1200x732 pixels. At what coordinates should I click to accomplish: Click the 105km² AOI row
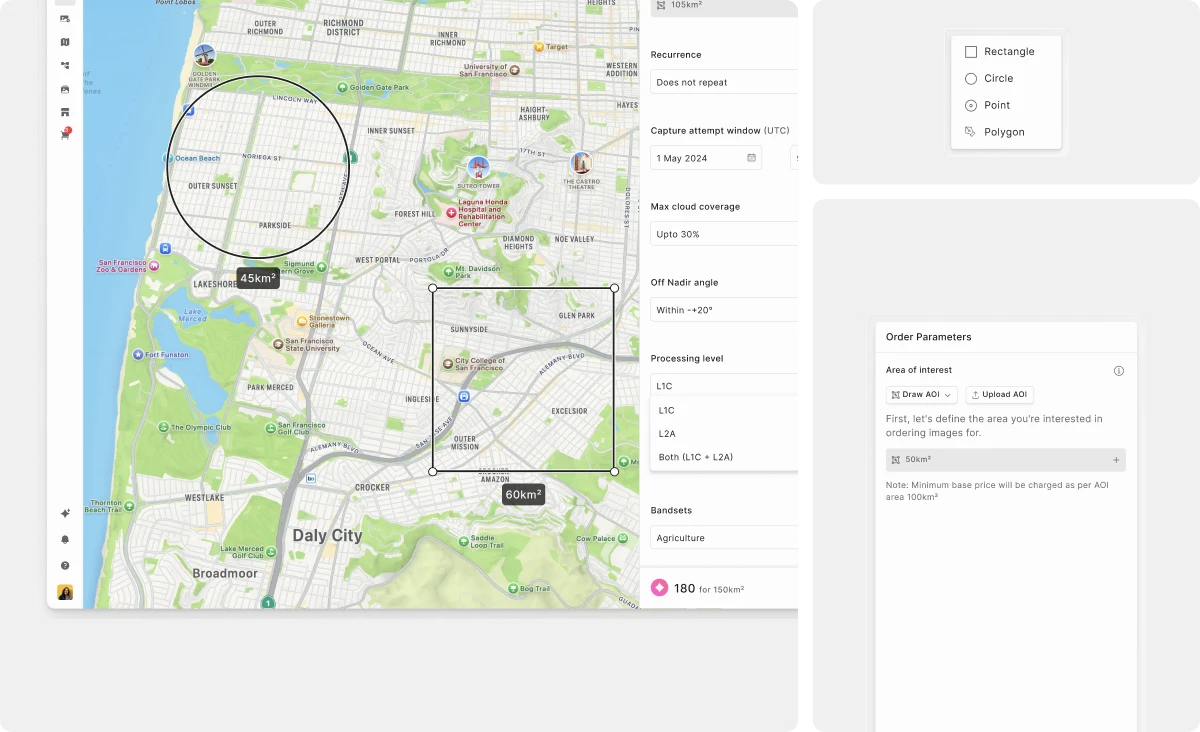724,6
